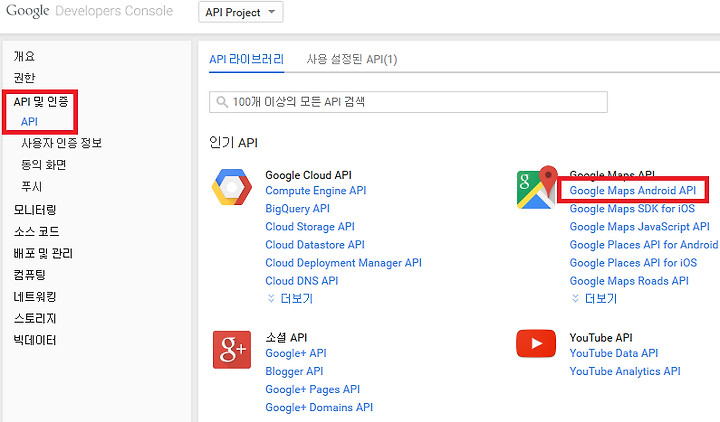Open 동의 화면 in the sidebar
This screenshot has height=422, width=720.
click(x=44, y=164)
